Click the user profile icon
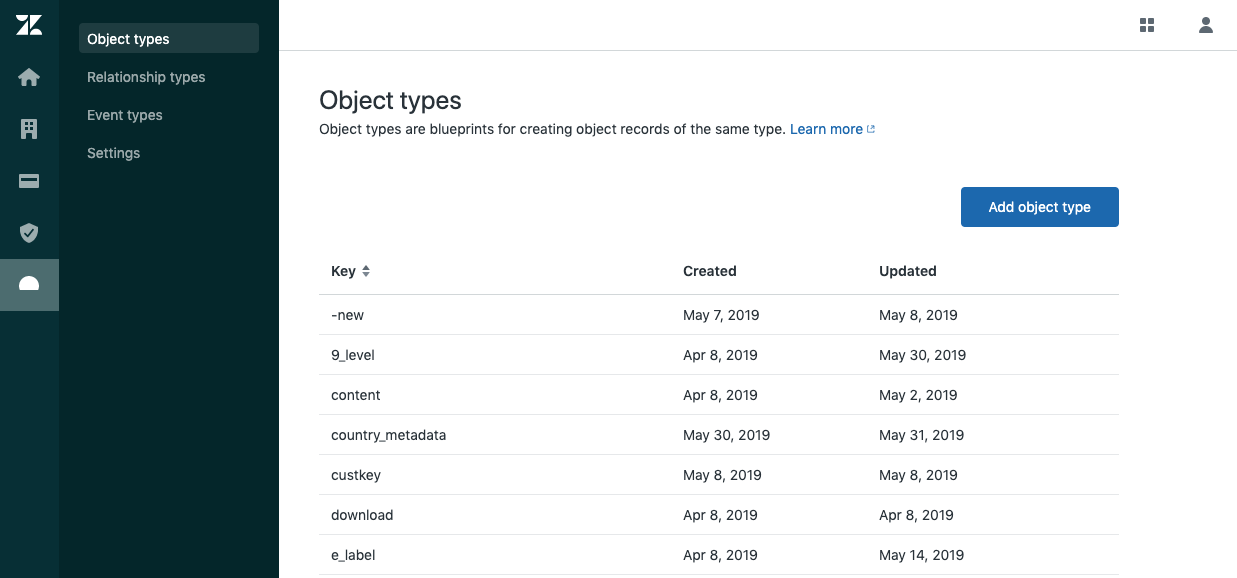 (1205, 24)
